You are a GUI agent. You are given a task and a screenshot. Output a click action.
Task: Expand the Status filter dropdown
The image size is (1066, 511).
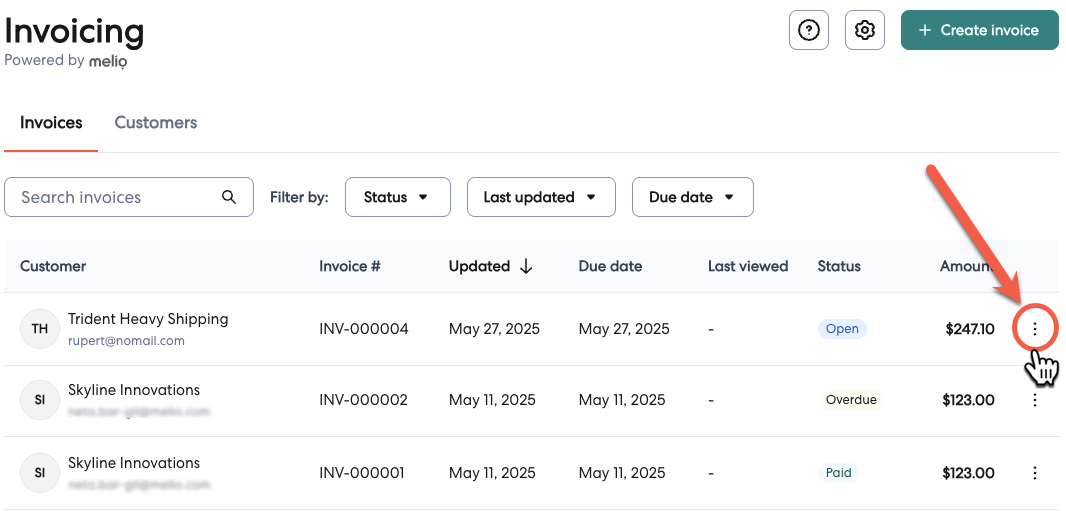[397, 197]
